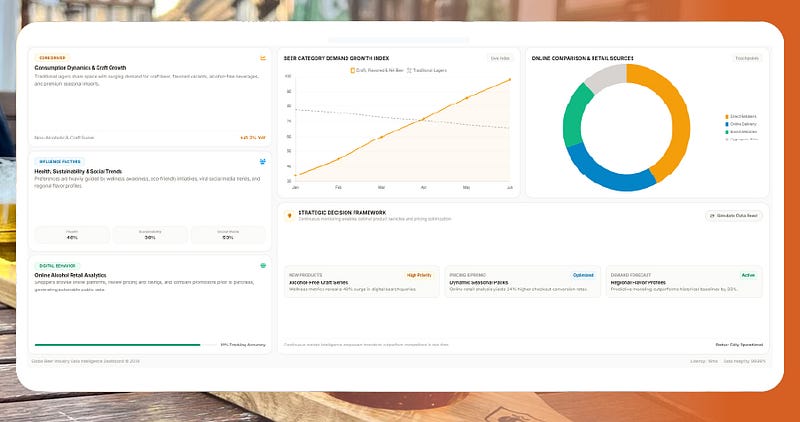Click the Online Alcohol Retail Analytics heading
The image size is (800, 422).
click(x=70, y=276)
